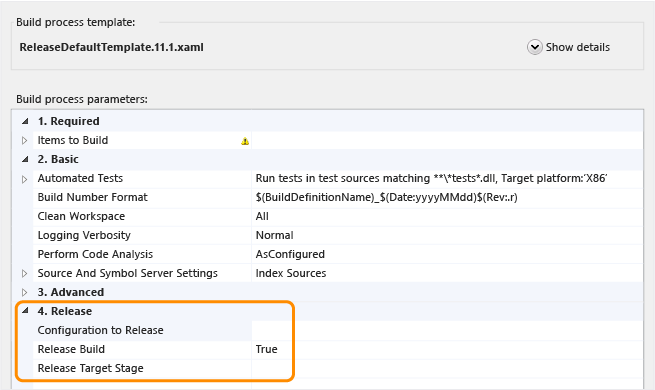Collapse the 4. Release section
655x390 pixels.
[x=25, y=311]
